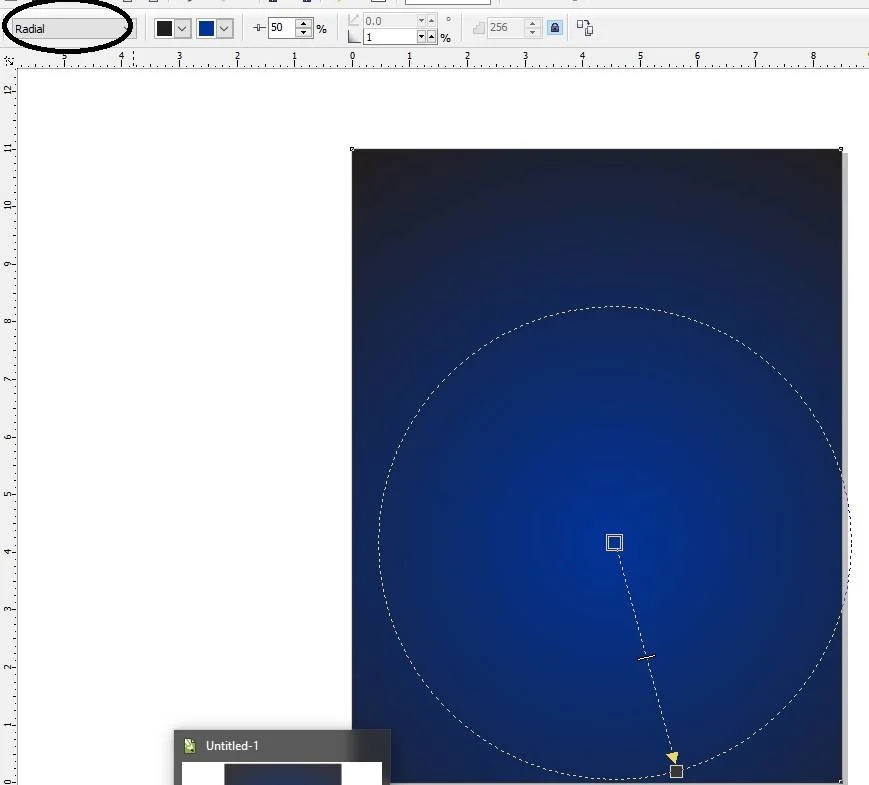Click the gradient midpoint slider bar
This screenshot has height=785, width=869.
[x=646, y=657]
